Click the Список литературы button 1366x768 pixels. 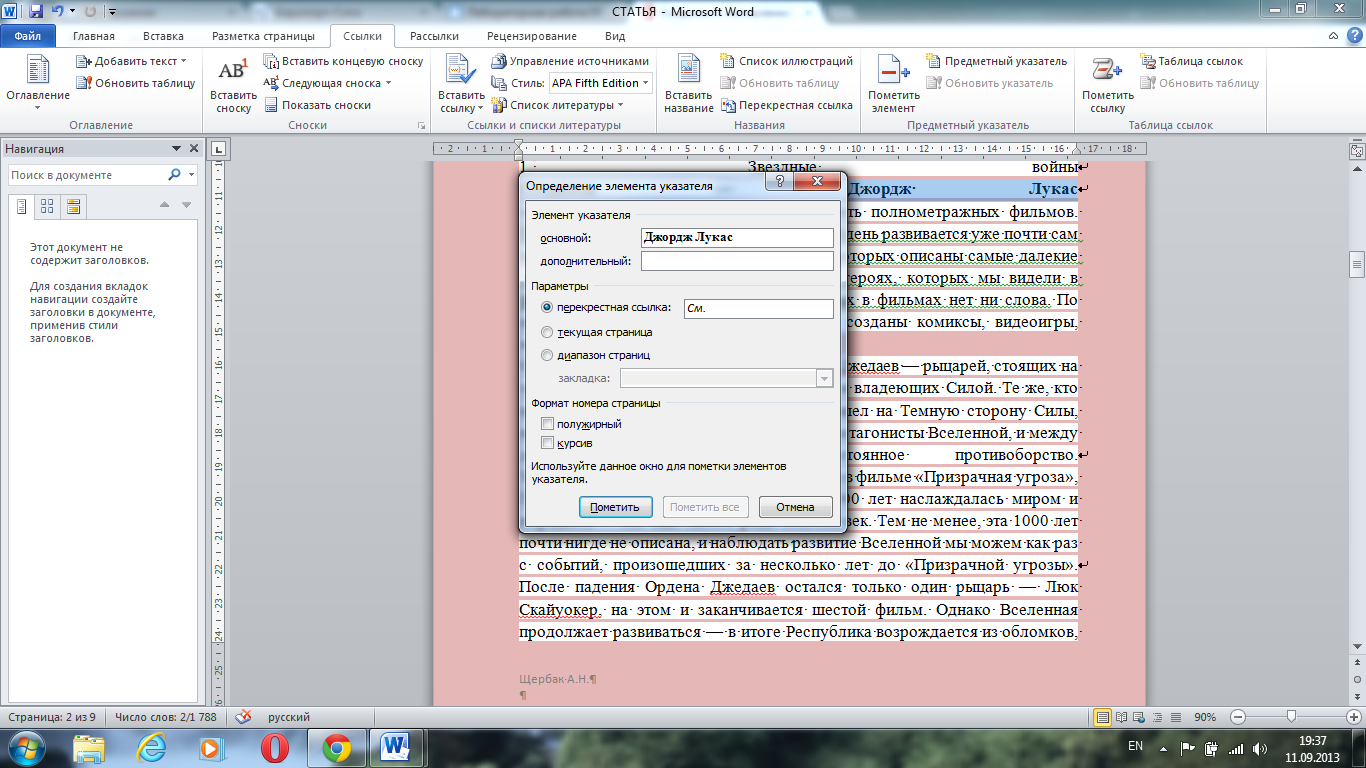558,105
